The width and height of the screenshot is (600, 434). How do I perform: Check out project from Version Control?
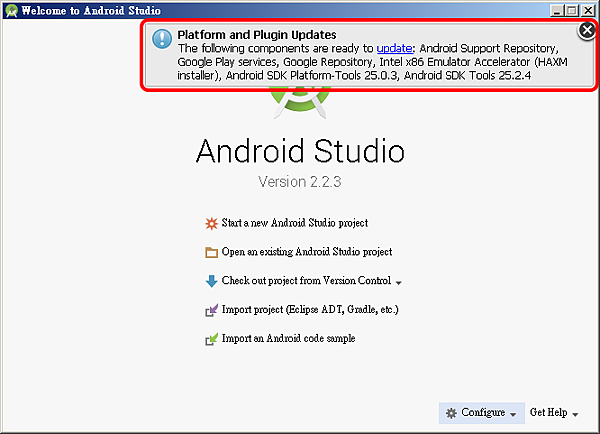[306, 281]
